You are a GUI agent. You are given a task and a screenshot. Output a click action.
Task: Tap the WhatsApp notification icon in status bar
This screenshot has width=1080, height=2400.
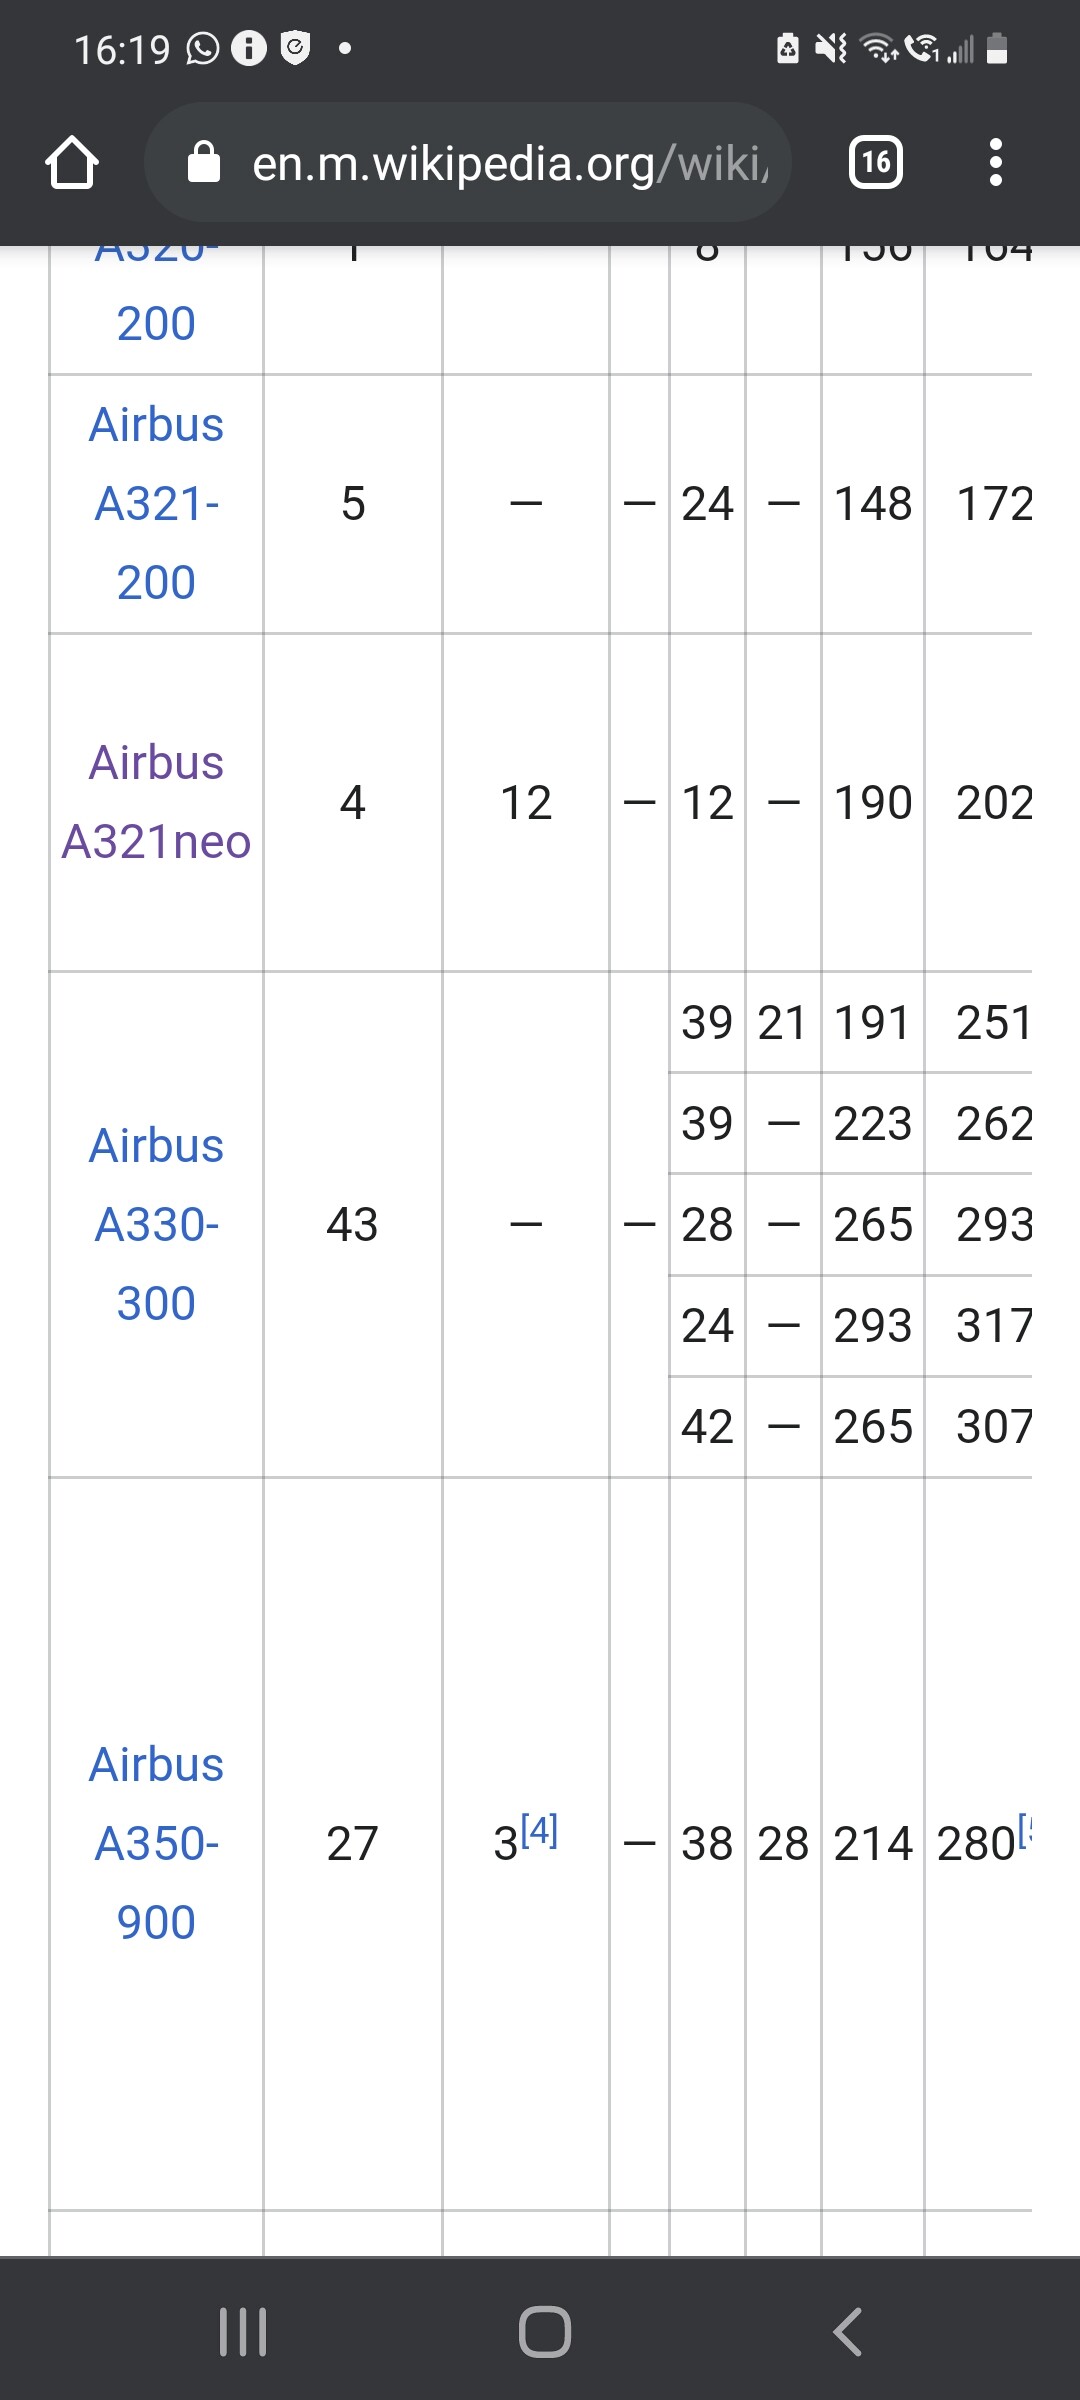coord(202,48)
